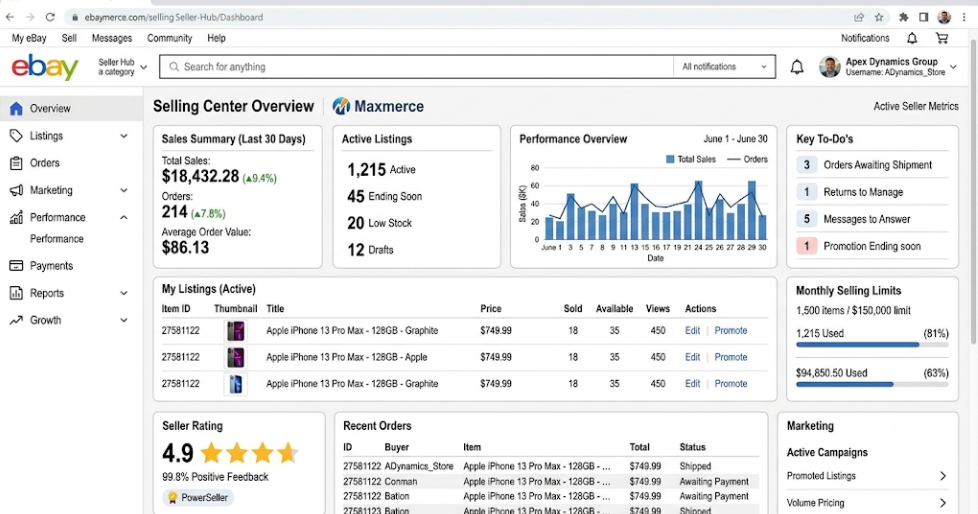Open the Seller Hub category dropdown
The height and width of the screenshot is (514, 978).
123,67
